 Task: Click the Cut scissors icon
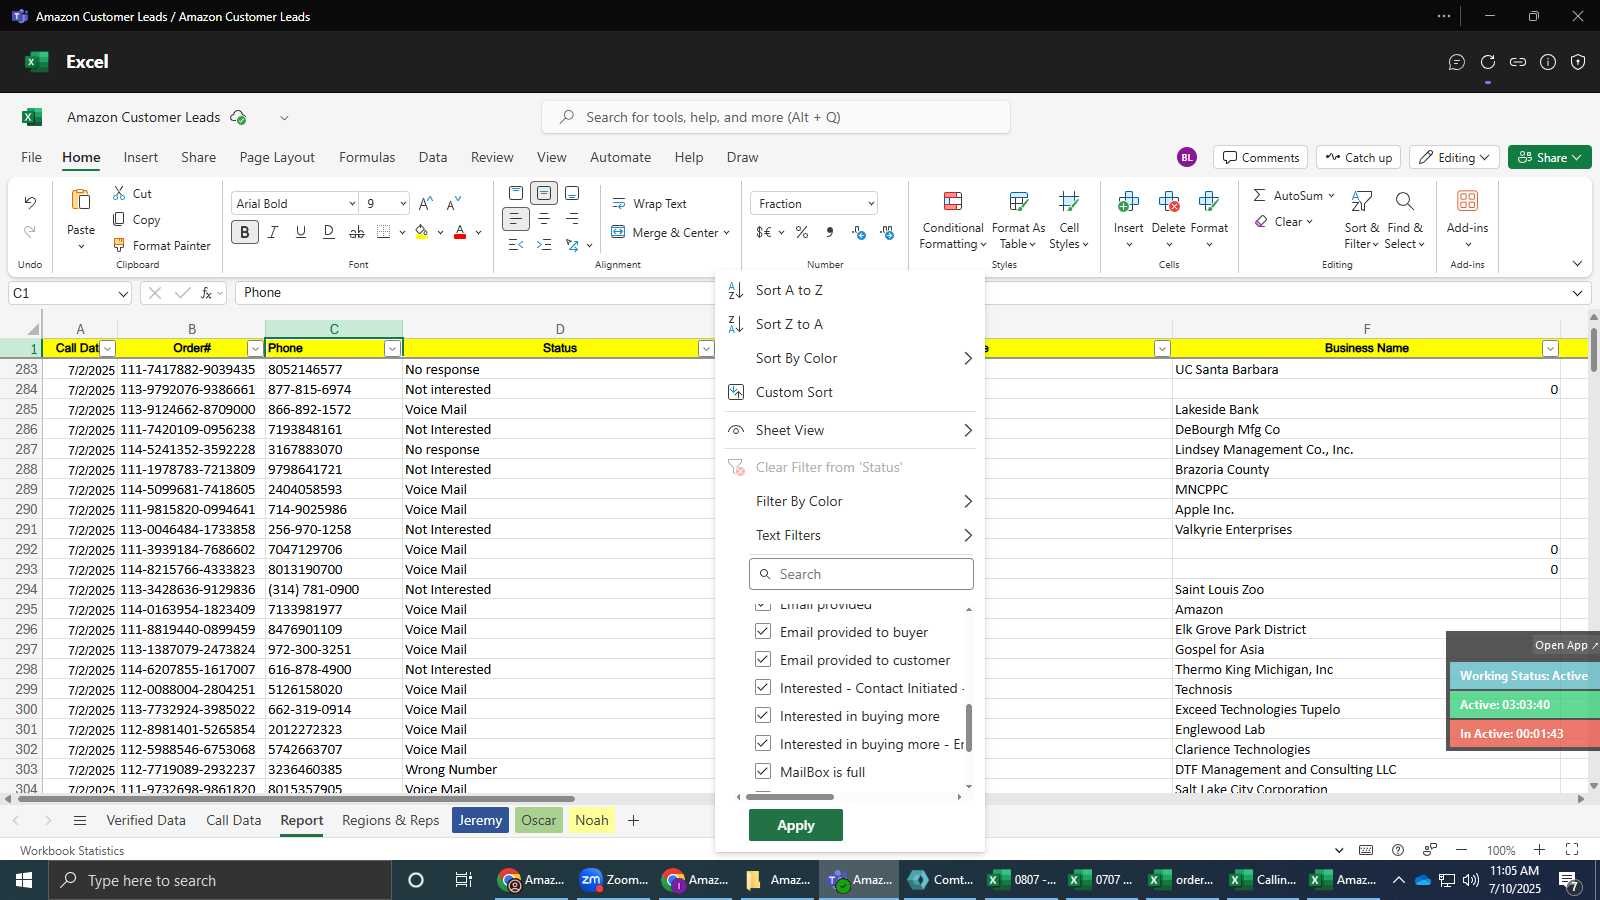coord(119,193)
